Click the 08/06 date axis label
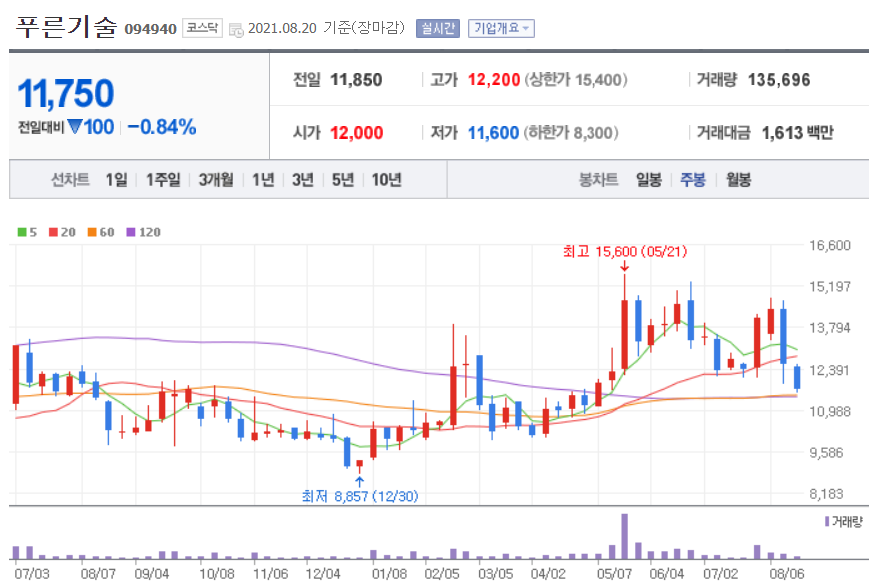 click(786, 573)
